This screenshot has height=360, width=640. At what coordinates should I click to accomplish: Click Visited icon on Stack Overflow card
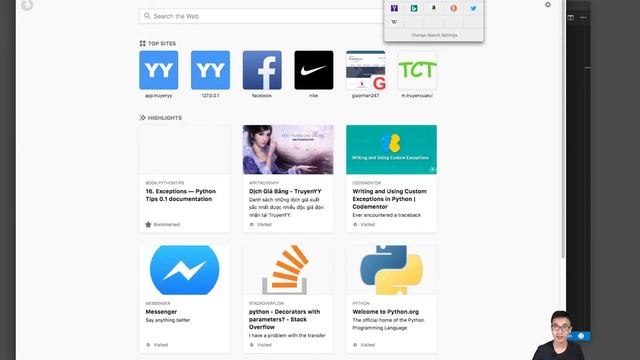(x=252, y=345)
